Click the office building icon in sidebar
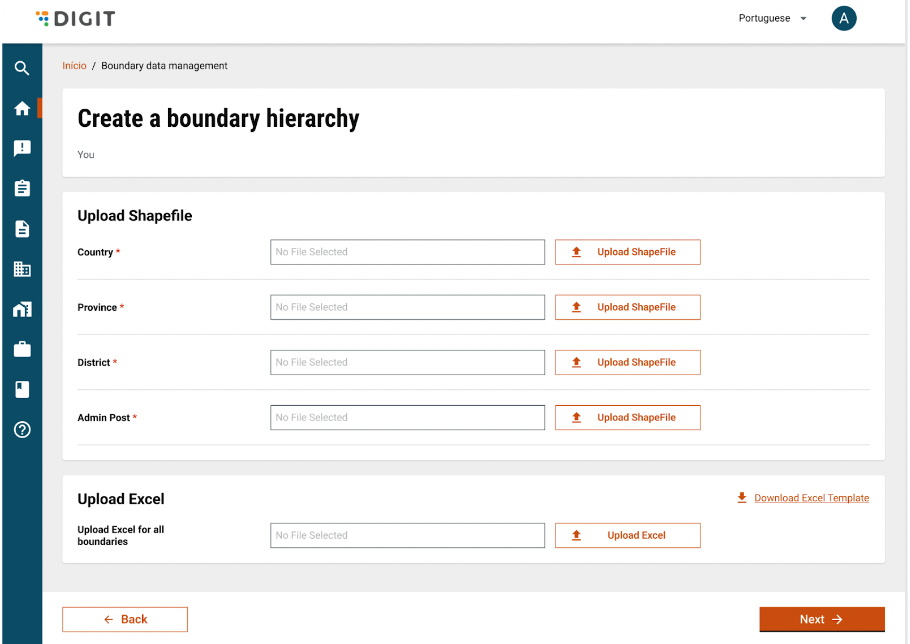Screen dimensions: 910x644 (x=22, y=269)
